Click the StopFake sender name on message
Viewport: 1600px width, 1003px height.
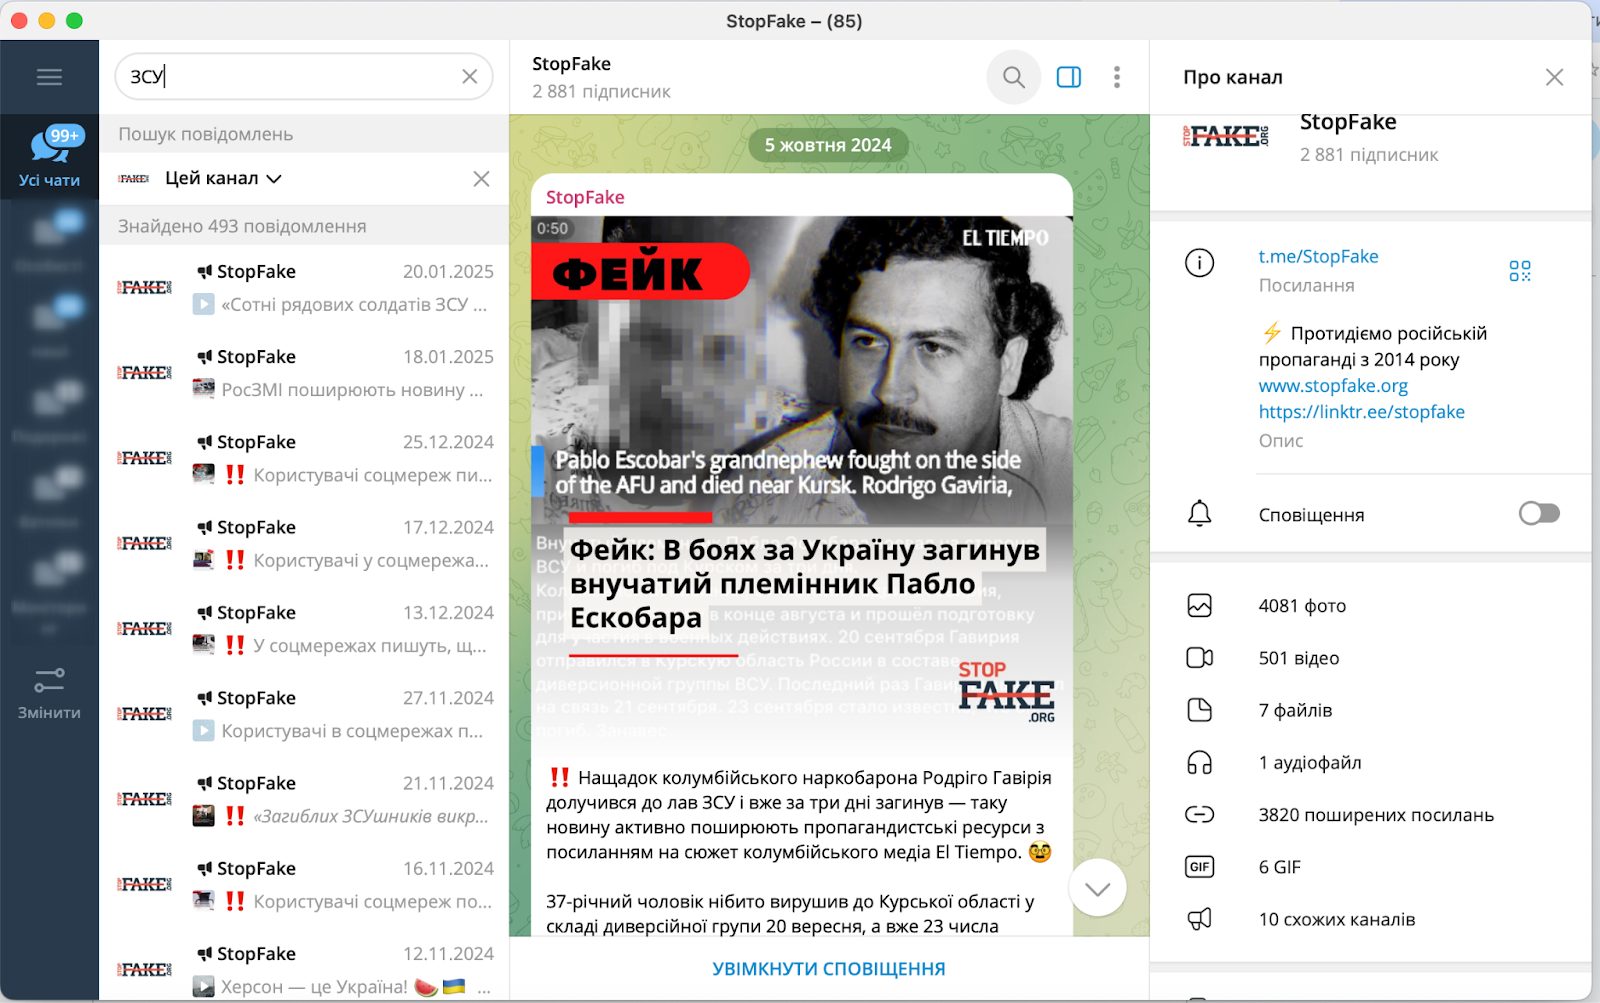(585, 197)
